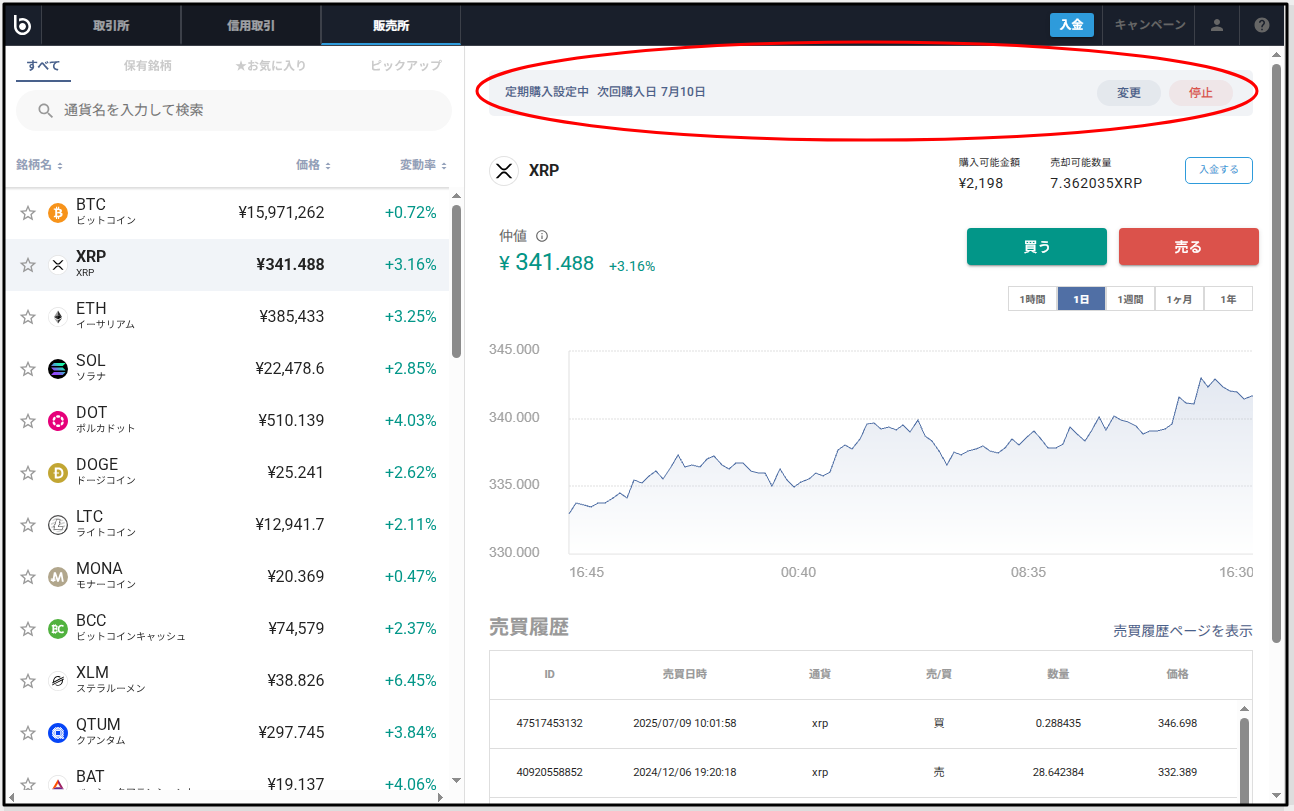Viewport: 1294px width, 811px height.
Task: Click the XRP coin icon in list
Action: pos(58,265)
